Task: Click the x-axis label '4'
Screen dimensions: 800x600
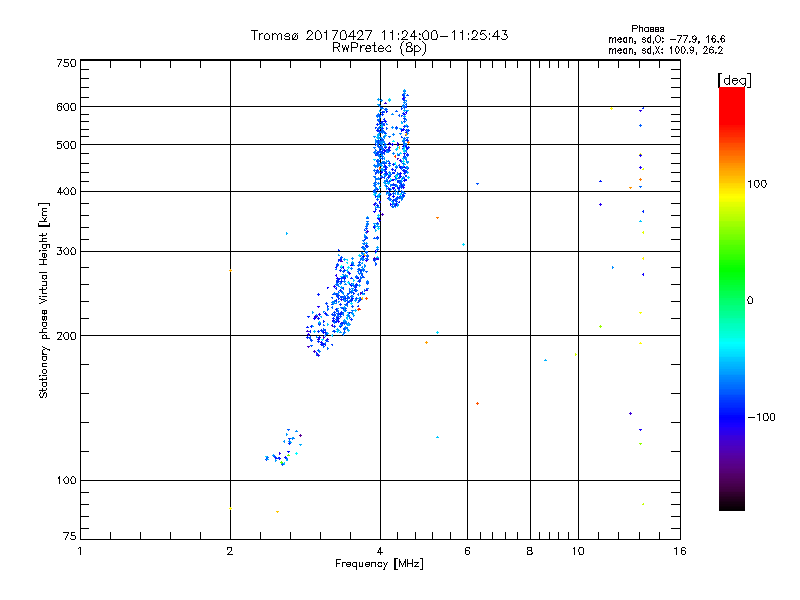Action: coord(380,551)
